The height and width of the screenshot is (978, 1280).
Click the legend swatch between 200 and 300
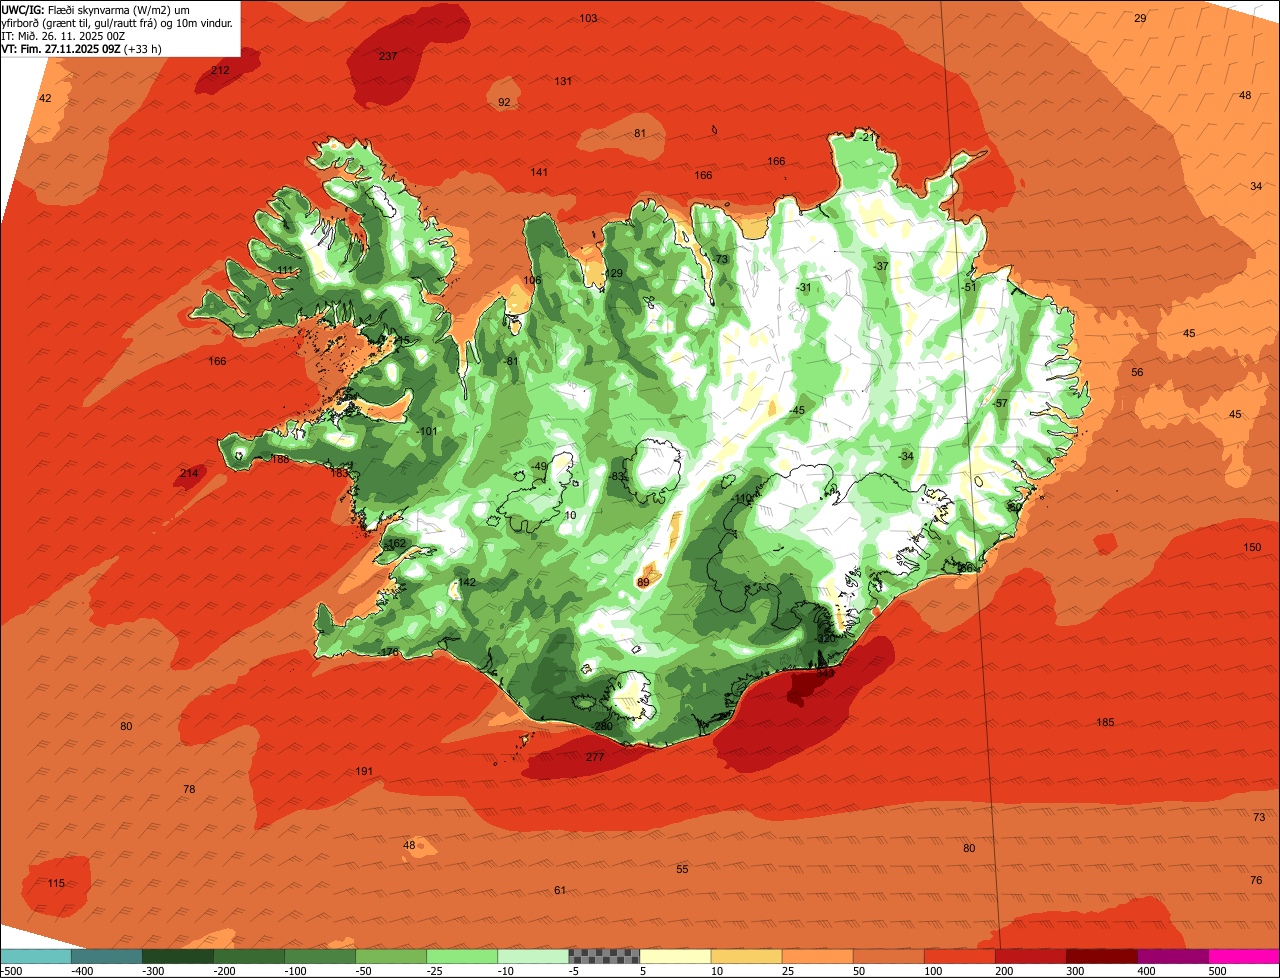pos(1030,956)
